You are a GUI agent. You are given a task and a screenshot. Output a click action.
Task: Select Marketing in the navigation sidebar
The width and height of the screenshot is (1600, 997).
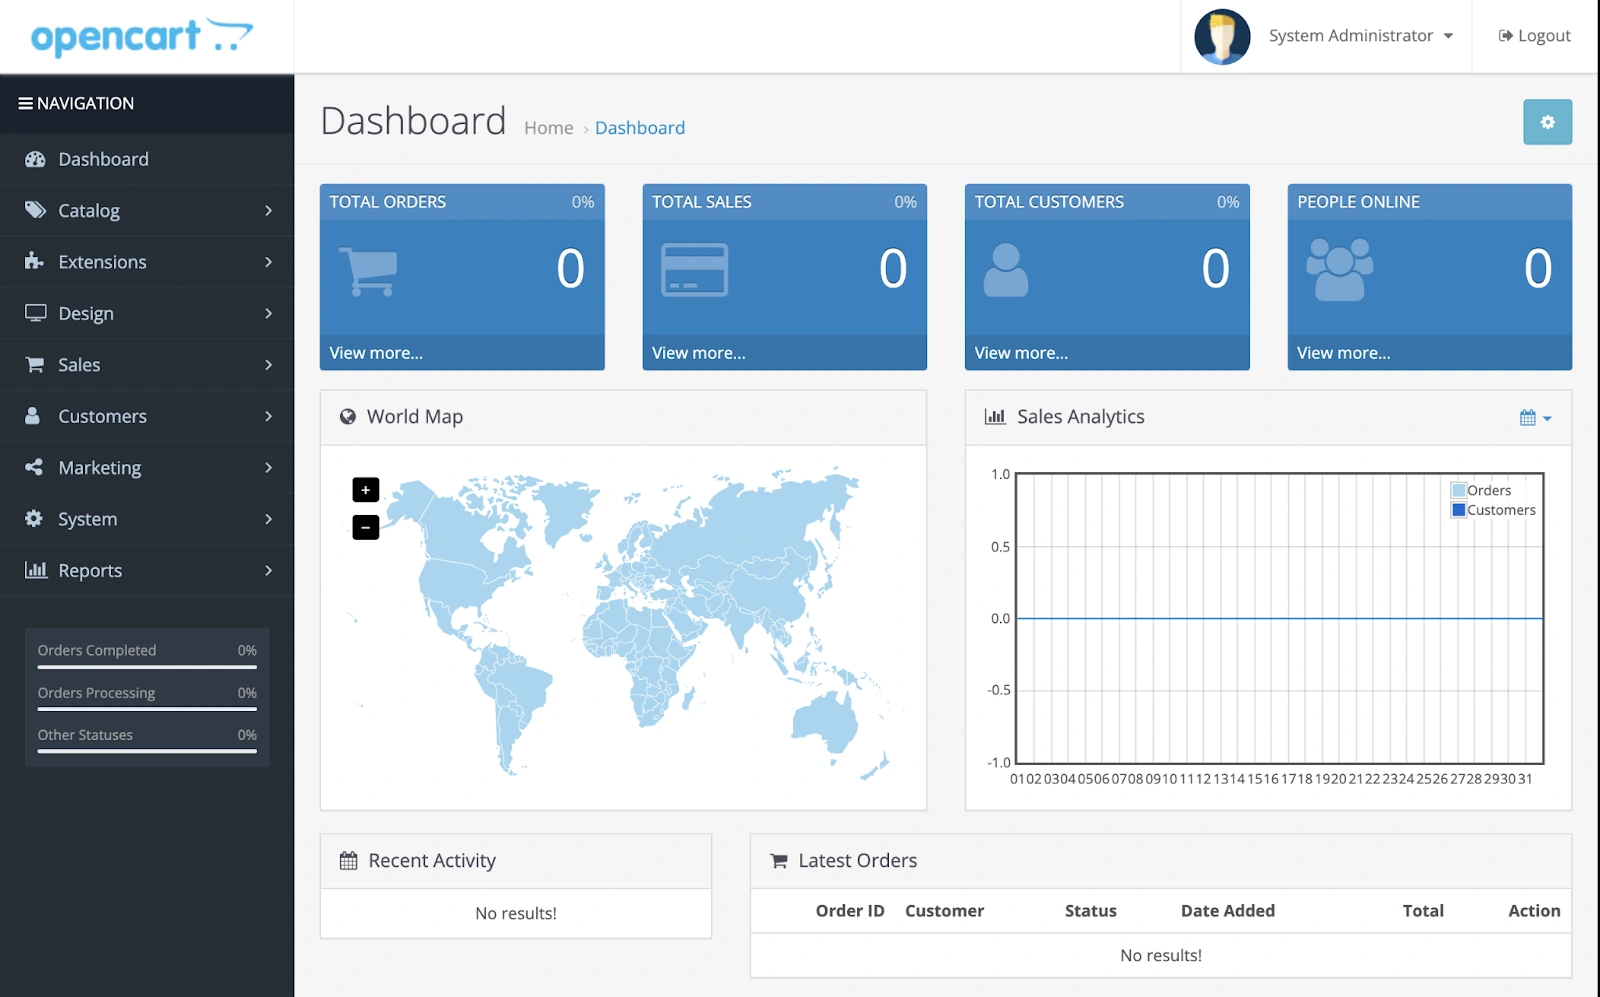click(147, 468)
